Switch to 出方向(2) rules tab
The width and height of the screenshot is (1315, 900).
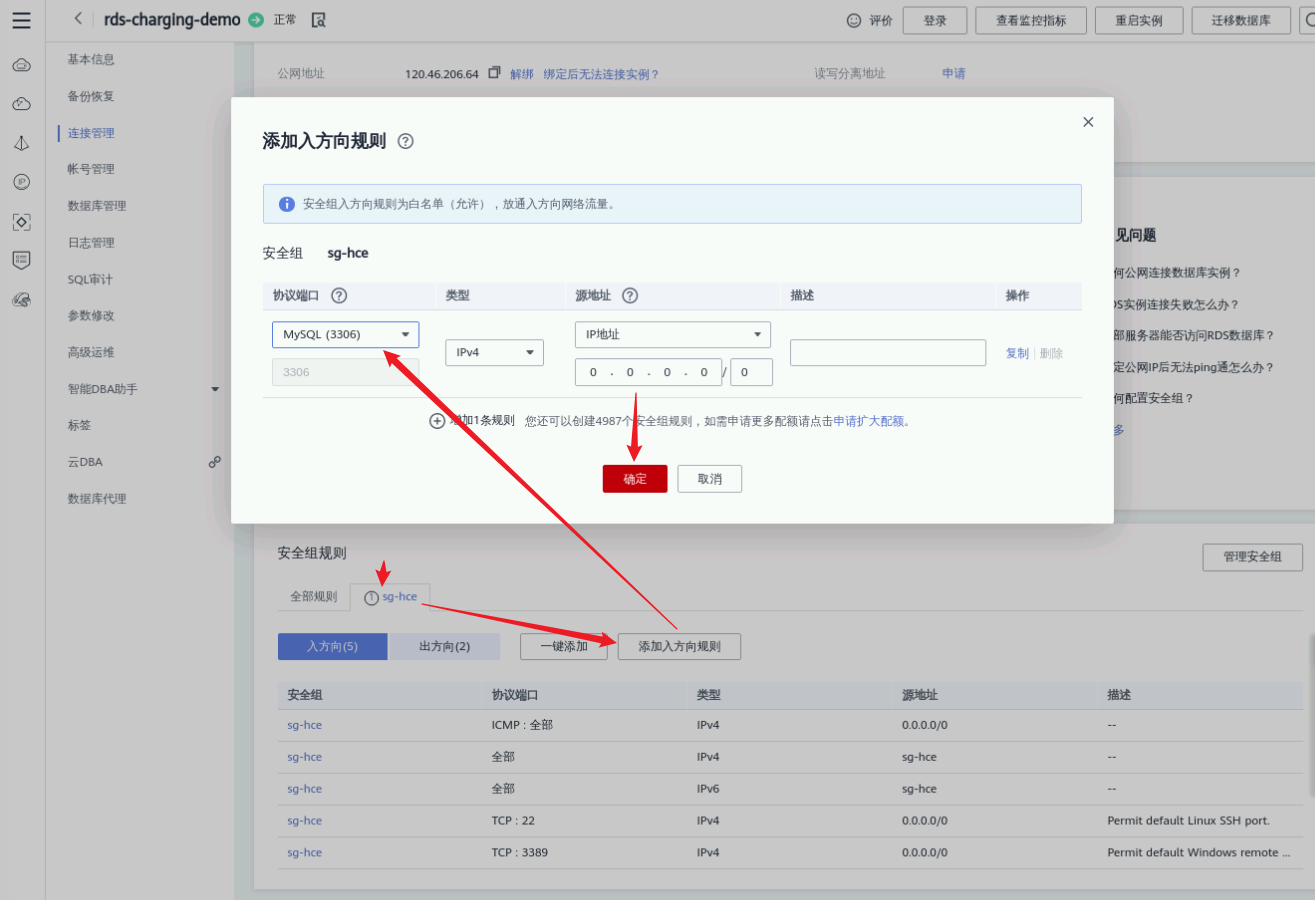444,647
